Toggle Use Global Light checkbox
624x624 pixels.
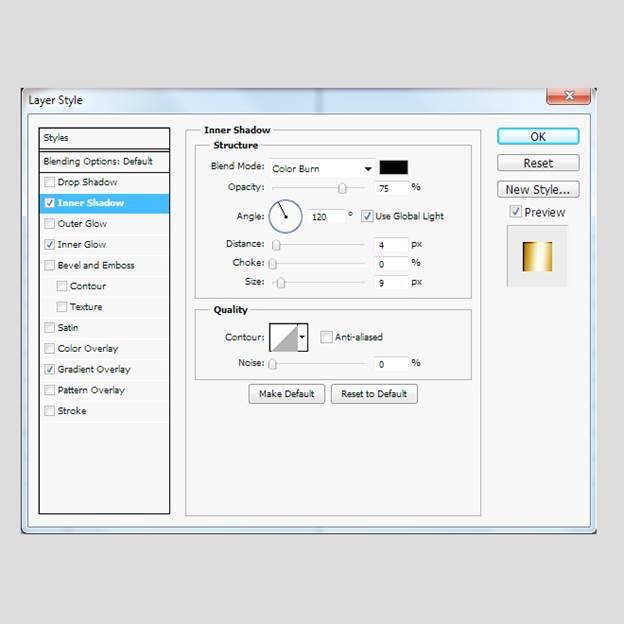367,216
